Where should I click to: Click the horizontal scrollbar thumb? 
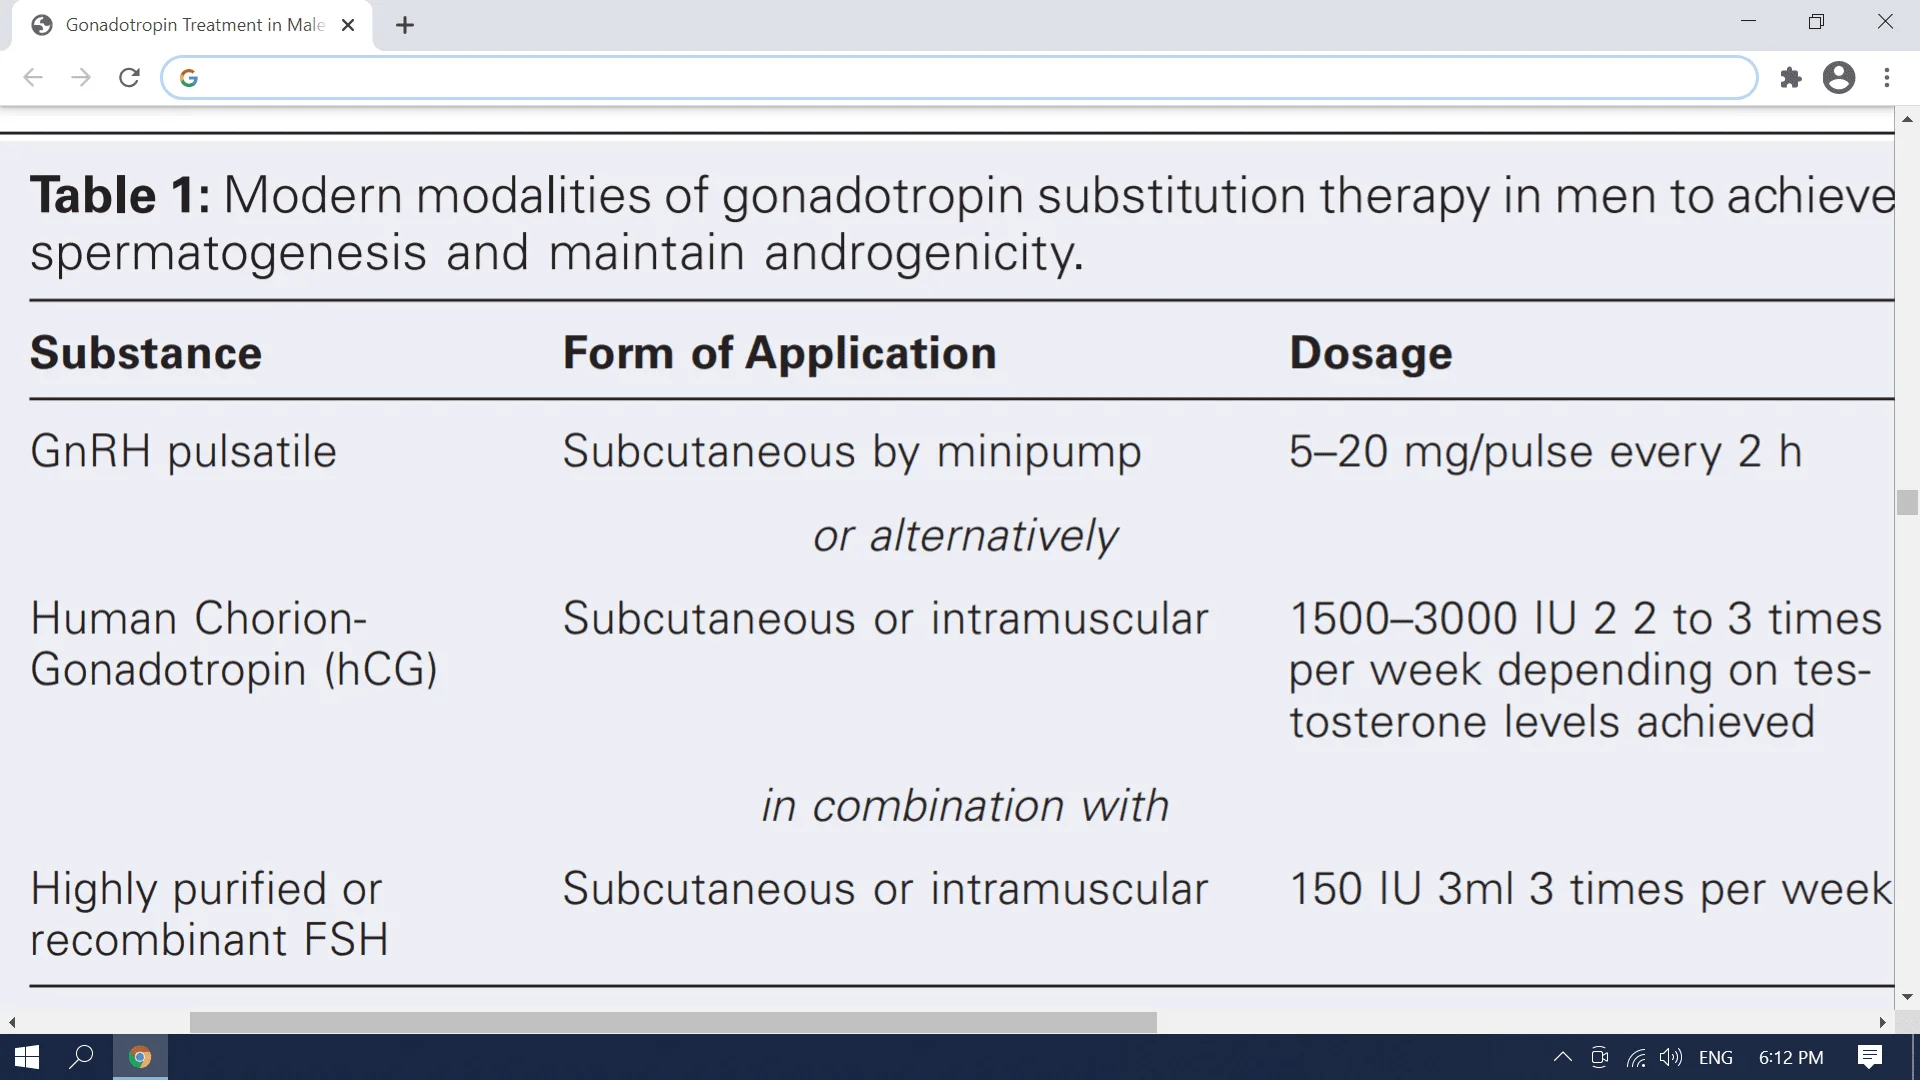coord(673,1022)
